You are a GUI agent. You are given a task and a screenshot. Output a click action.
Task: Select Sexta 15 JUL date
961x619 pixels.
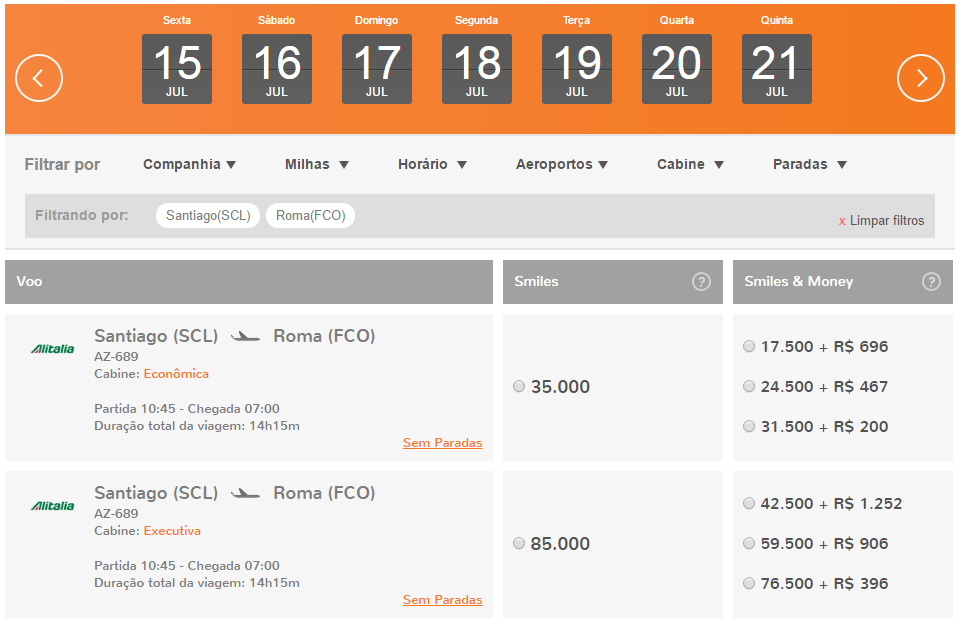[177, 68]
